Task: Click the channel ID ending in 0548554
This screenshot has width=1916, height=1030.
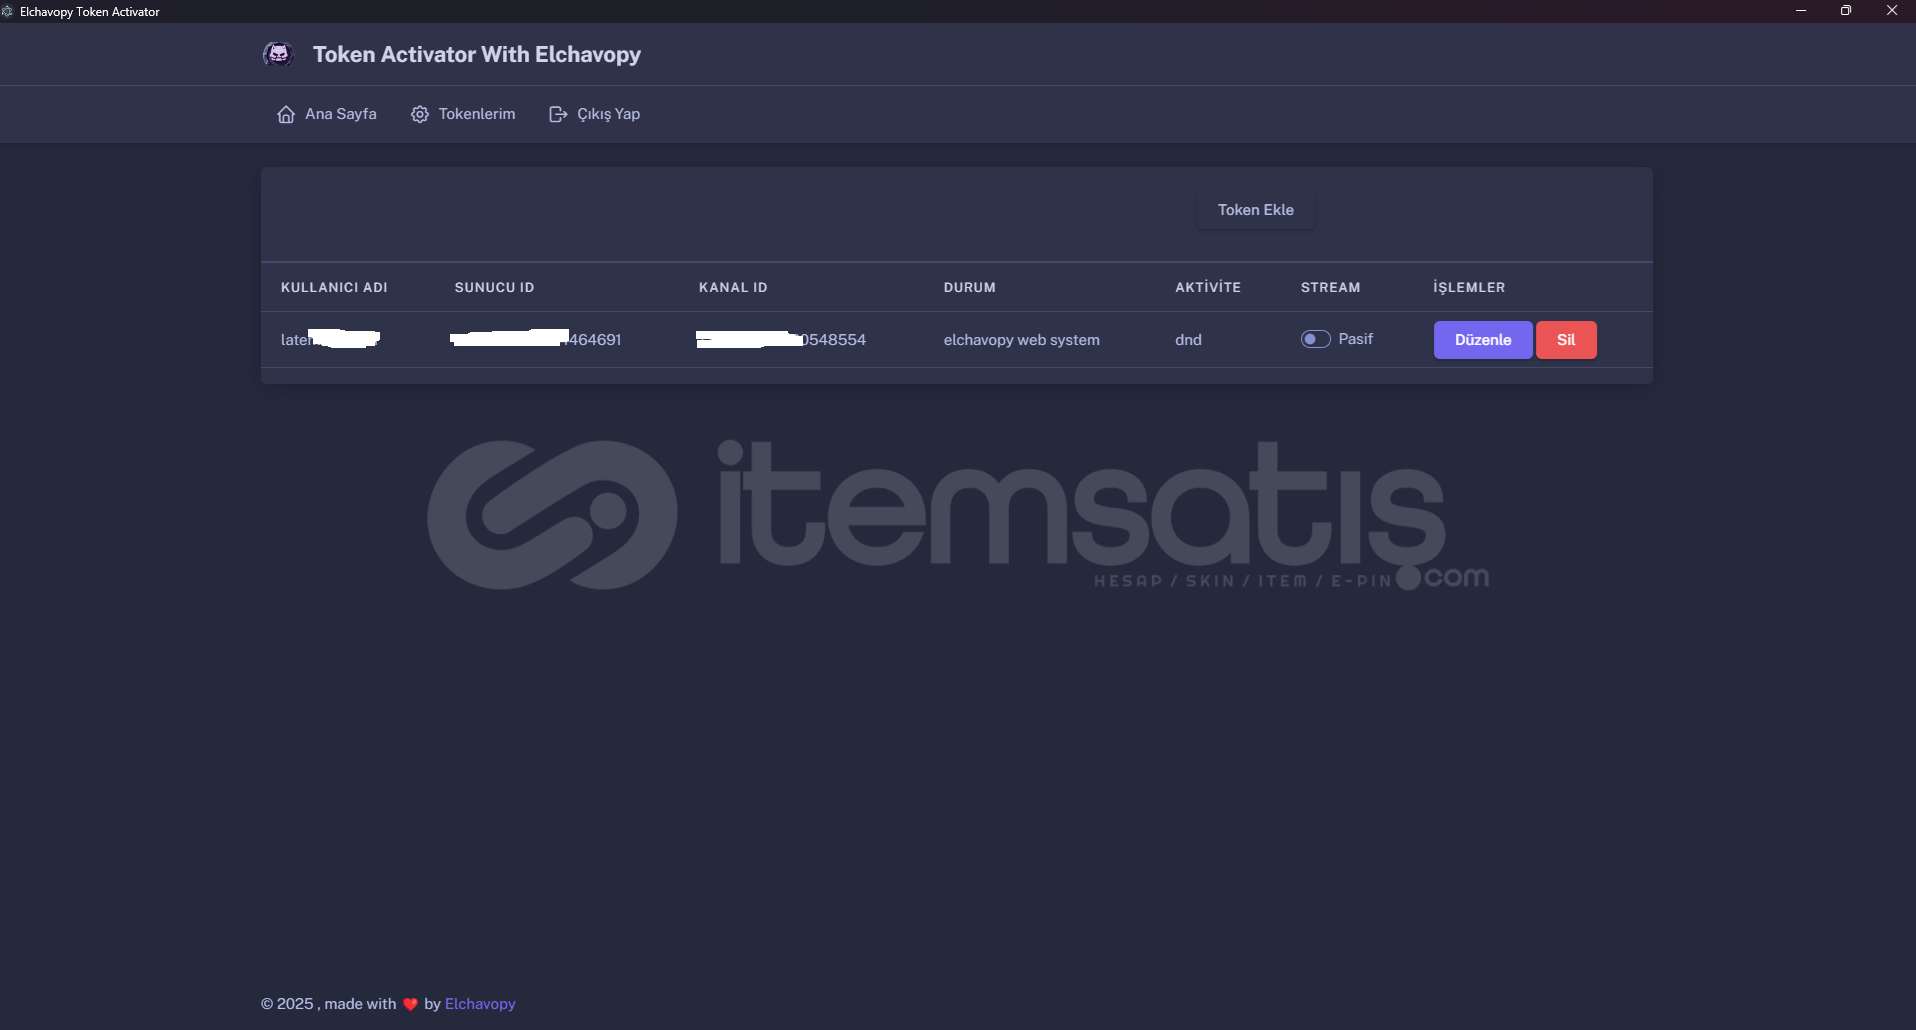Action: tap(781, 339)
